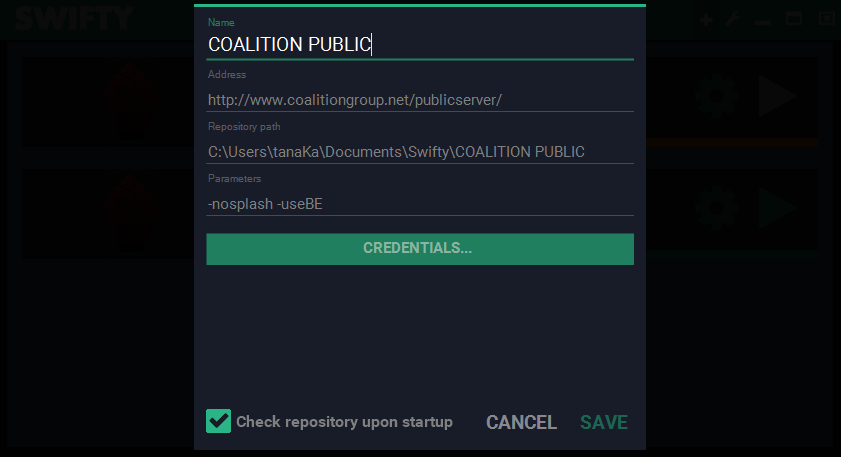Close the Swifty window
The width and height of the screenshot is (841, 457).
coord(826,19)
